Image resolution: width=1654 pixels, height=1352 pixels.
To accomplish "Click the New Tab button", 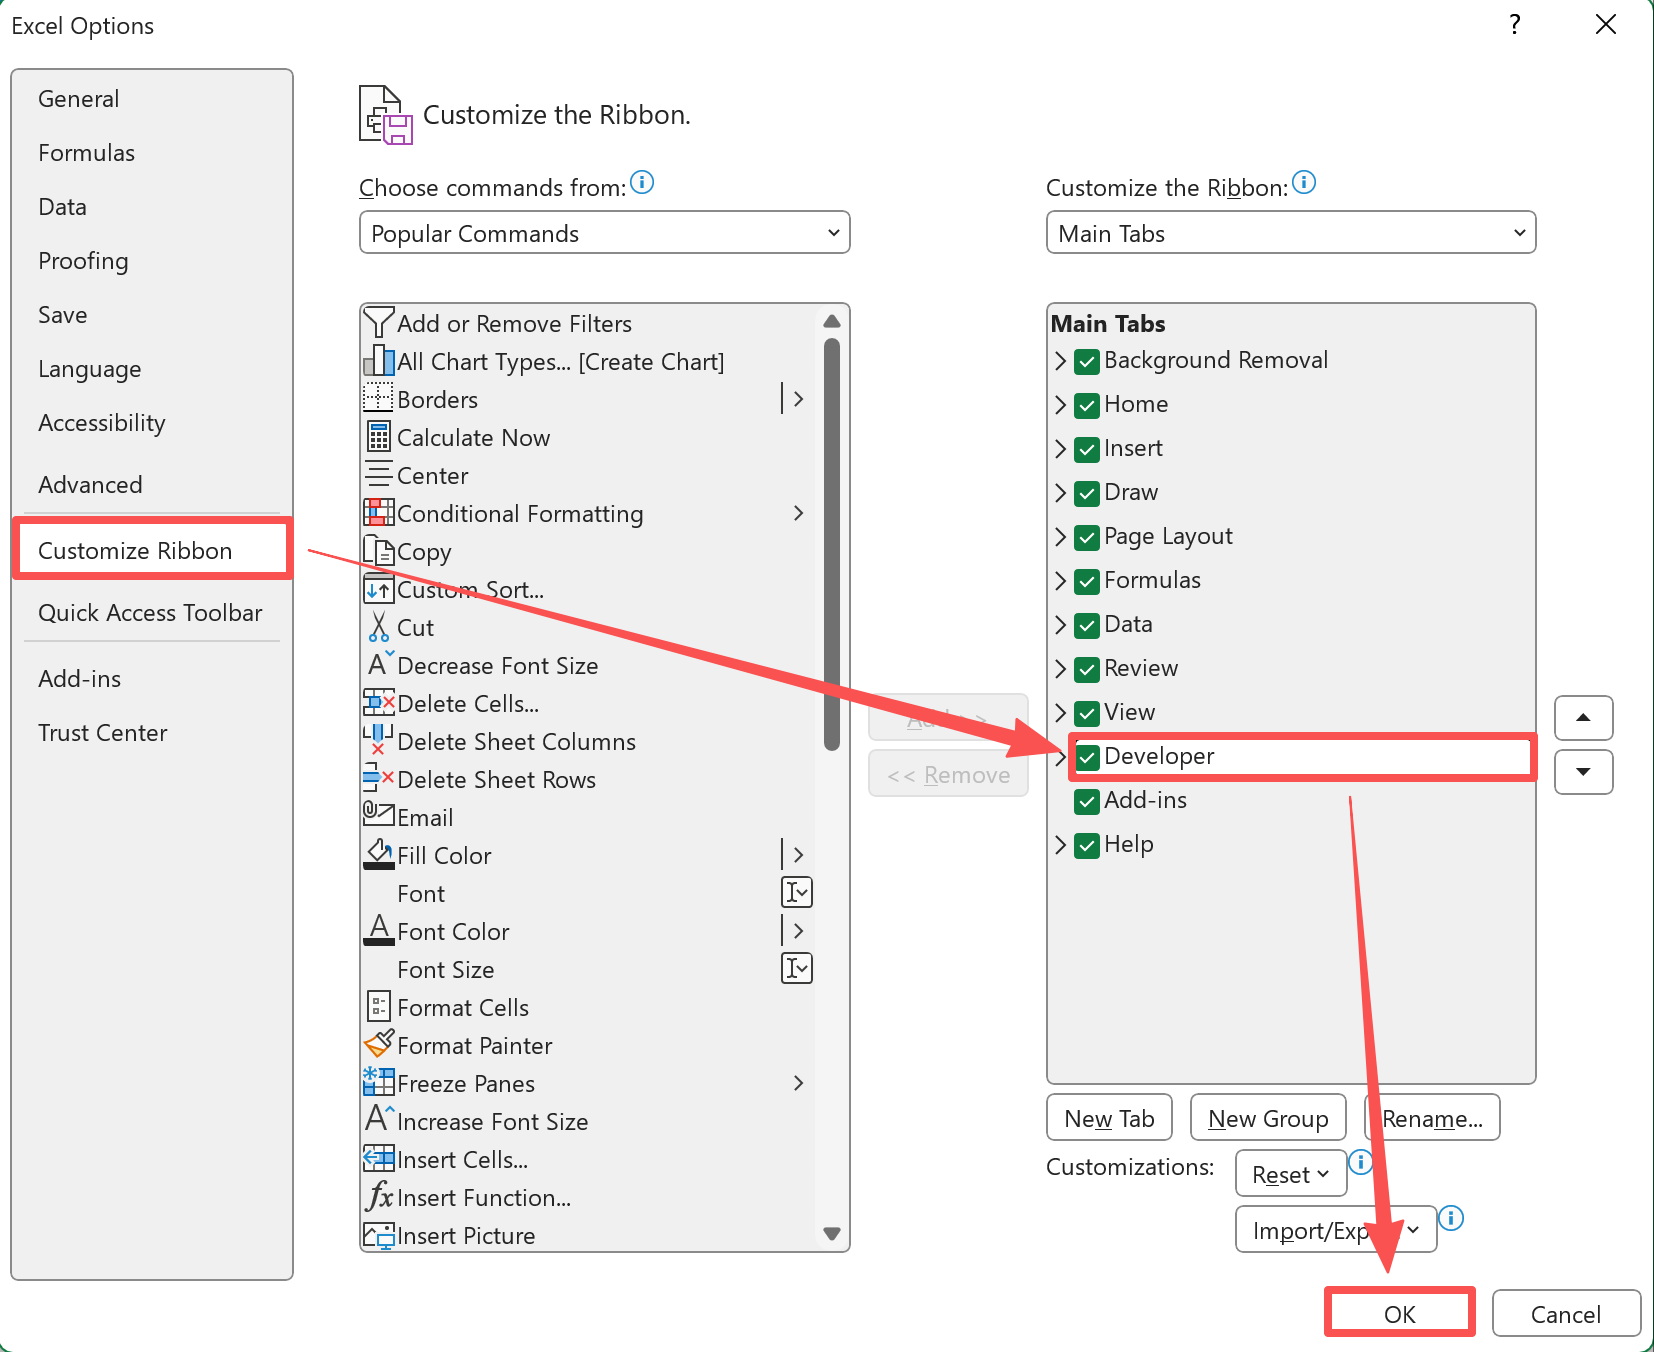I will click(x=1109, y=1118).
